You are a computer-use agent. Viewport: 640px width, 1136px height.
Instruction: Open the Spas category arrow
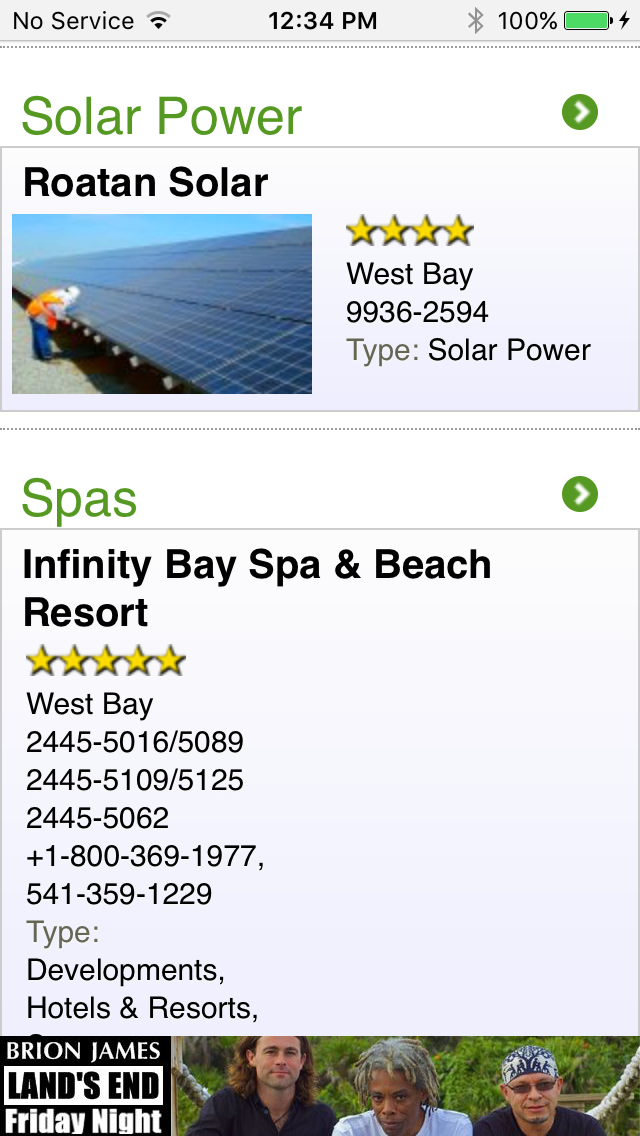[580, 494]
